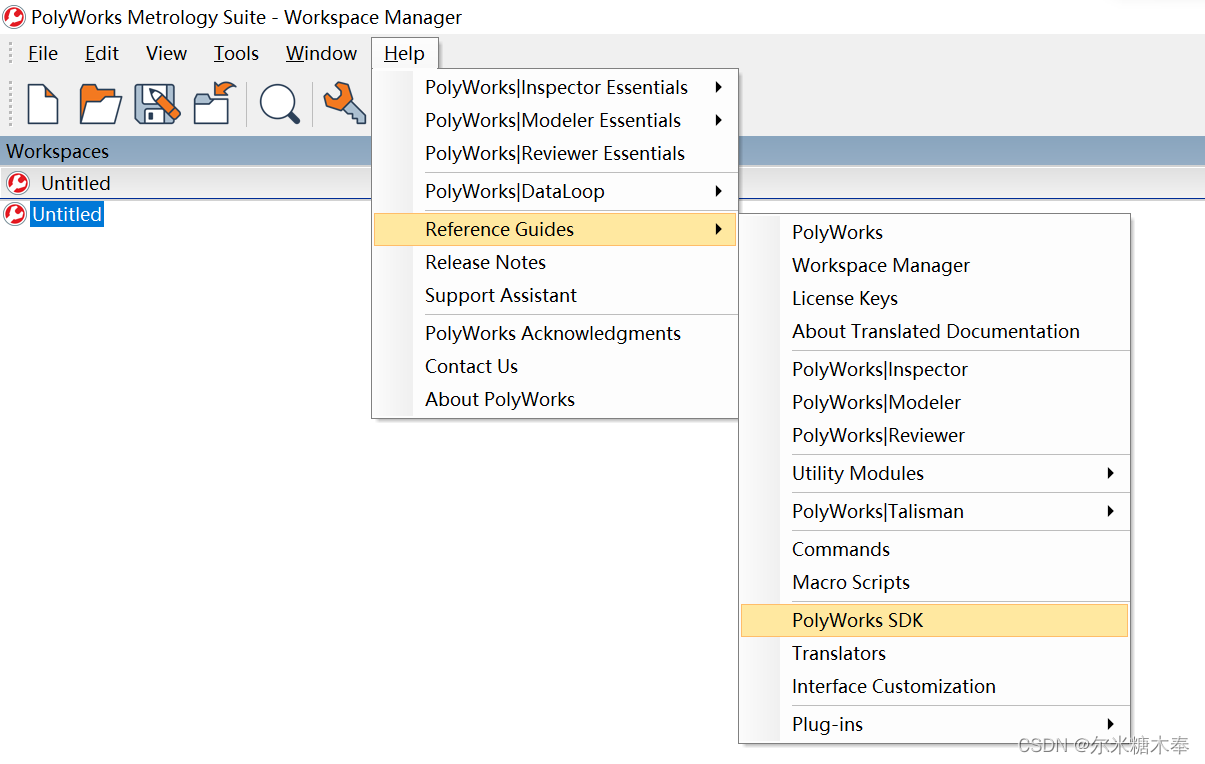Open License Keys guide
The image size is (1205, 764).
[x=934, y=299]
